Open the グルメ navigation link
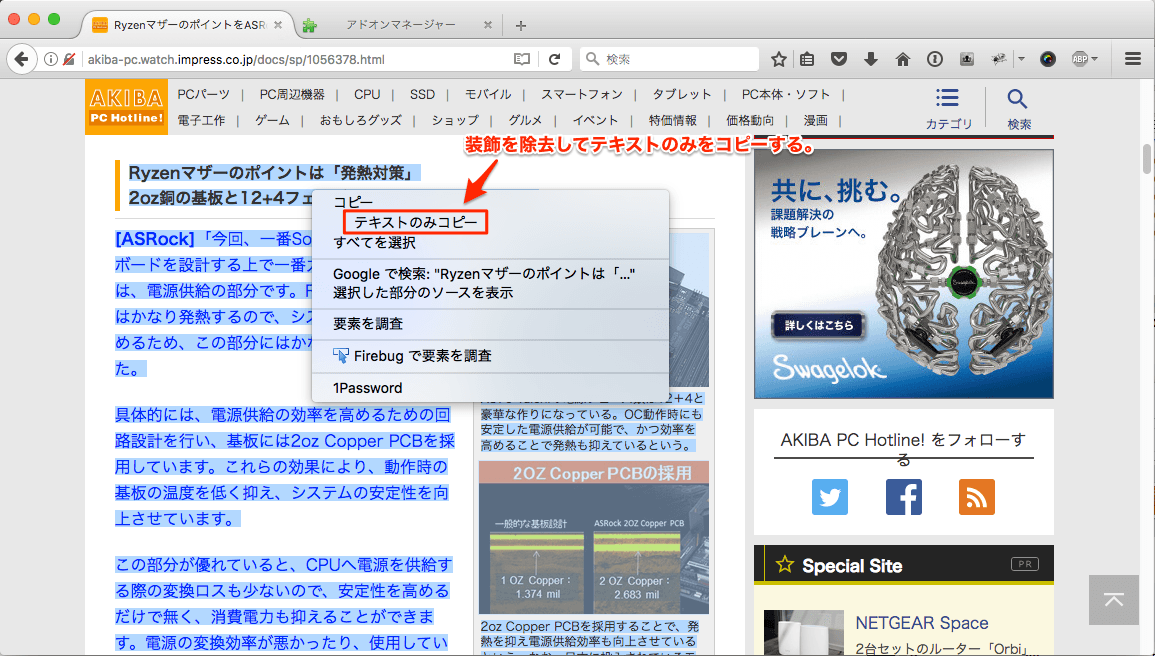1155x656 pixels. [525, 120]
